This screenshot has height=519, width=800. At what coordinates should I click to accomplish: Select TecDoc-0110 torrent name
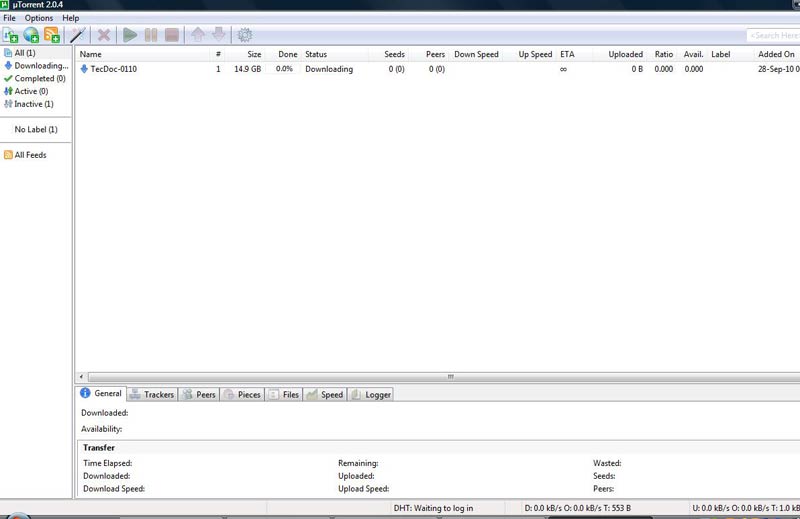(x=113, y=69)
